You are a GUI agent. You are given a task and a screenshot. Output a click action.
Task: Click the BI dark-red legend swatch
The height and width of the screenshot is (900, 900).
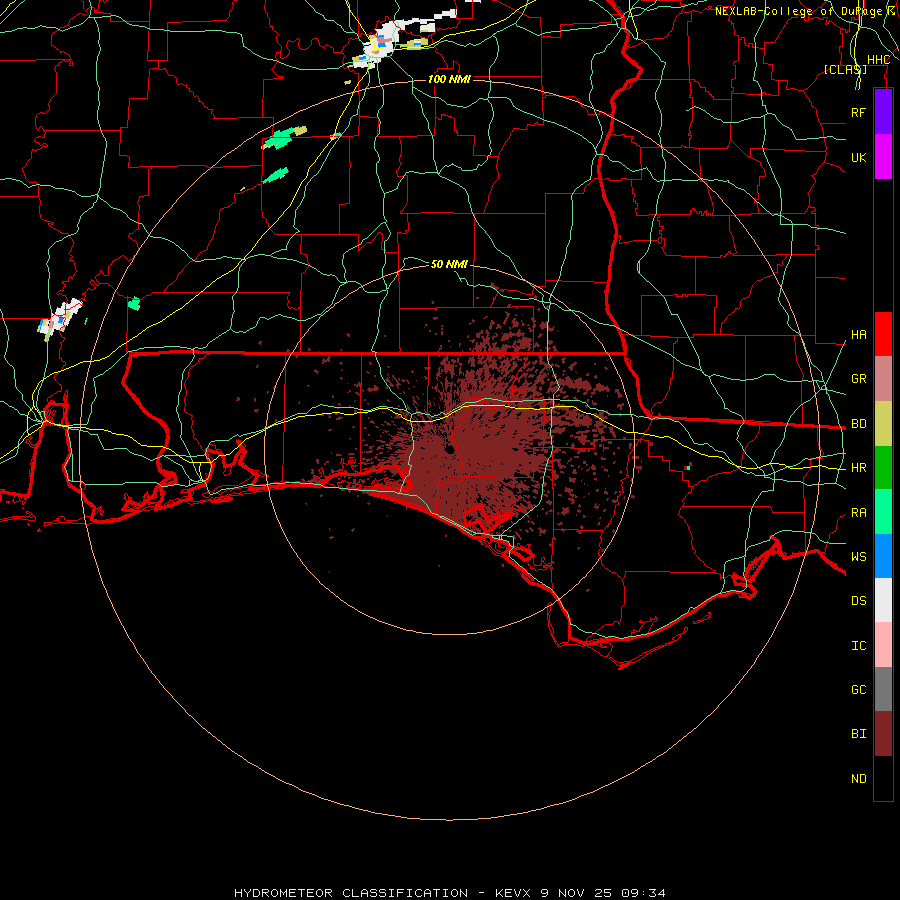(883, 734)
